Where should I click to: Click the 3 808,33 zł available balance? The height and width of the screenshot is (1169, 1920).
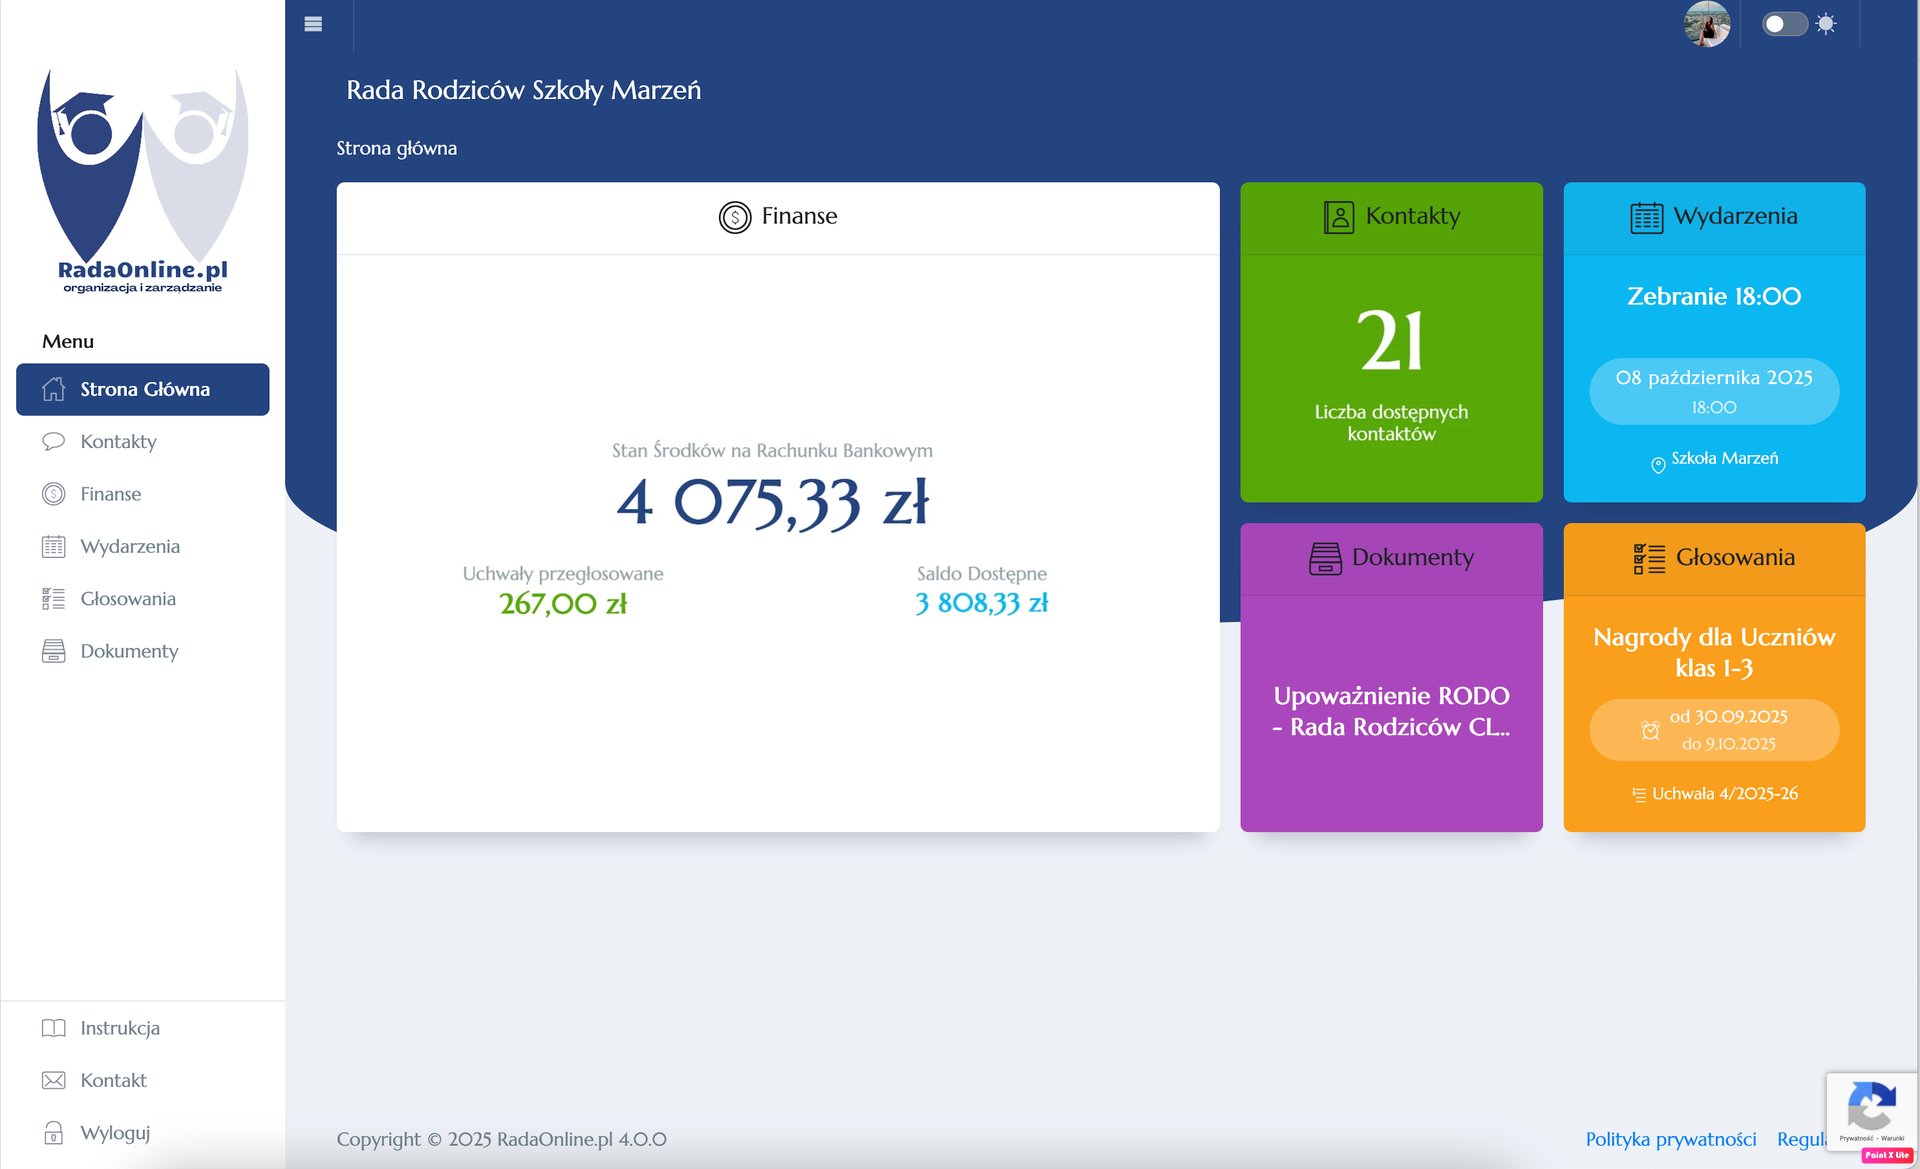982,603
